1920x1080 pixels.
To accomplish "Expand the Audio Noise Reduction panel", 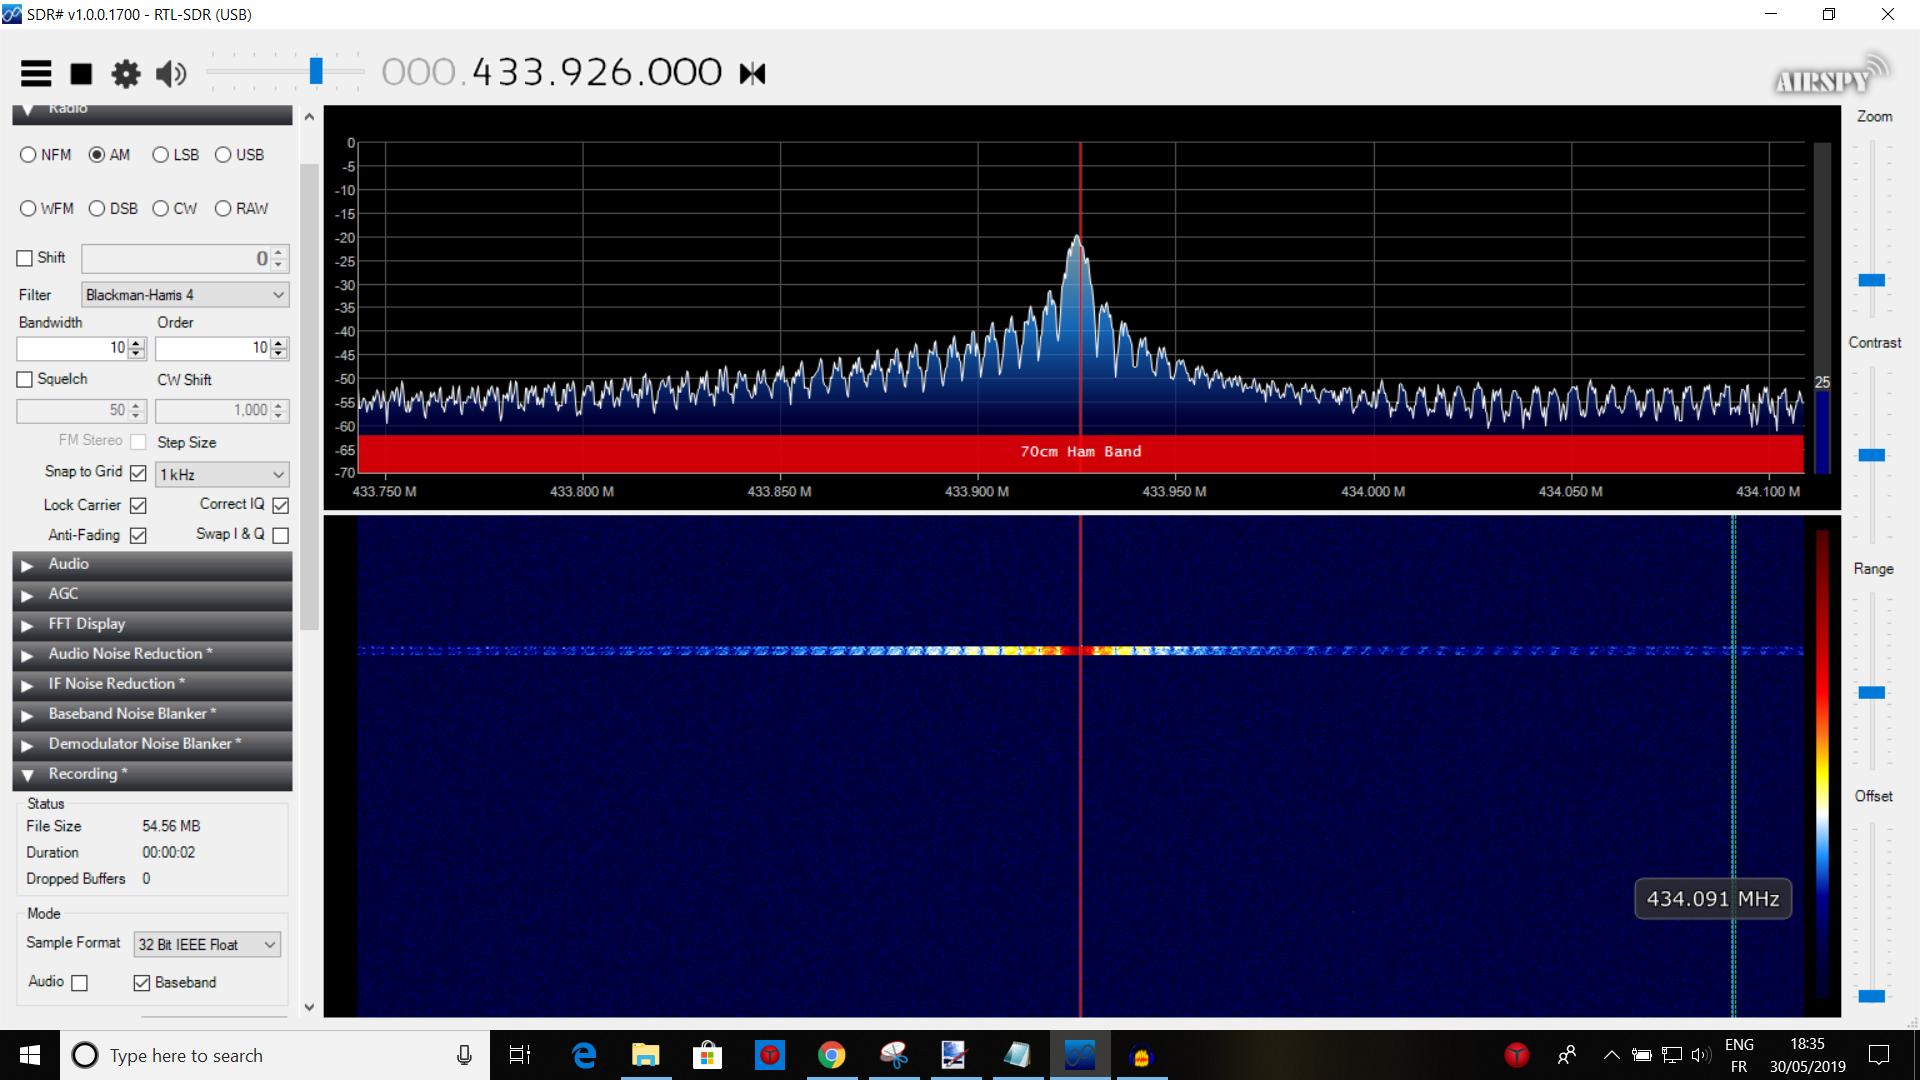I will tap(152, 655).
